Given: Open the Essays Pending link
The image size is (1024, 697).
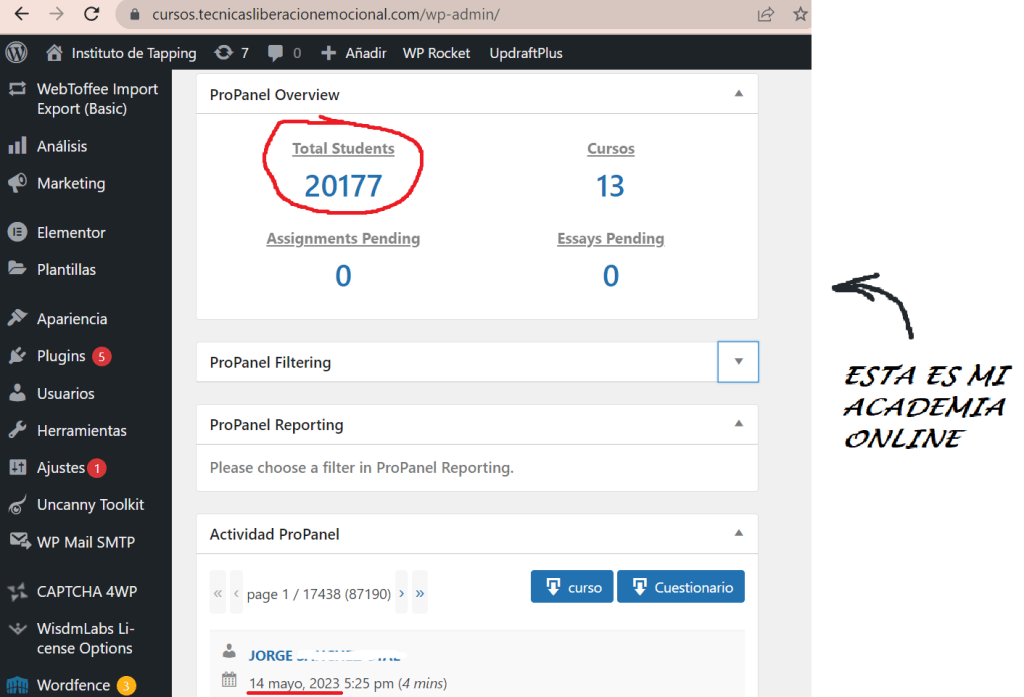Looking at the screenshot, I should click(x=611, y=238).
